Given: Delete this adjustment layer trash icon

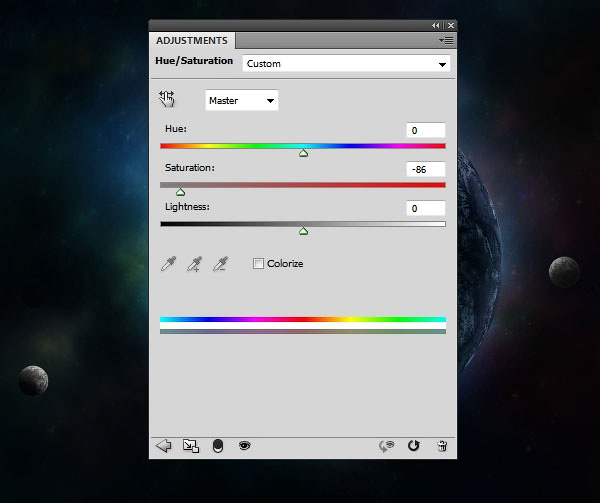Looking at the screenshot, I should point(442,446).
